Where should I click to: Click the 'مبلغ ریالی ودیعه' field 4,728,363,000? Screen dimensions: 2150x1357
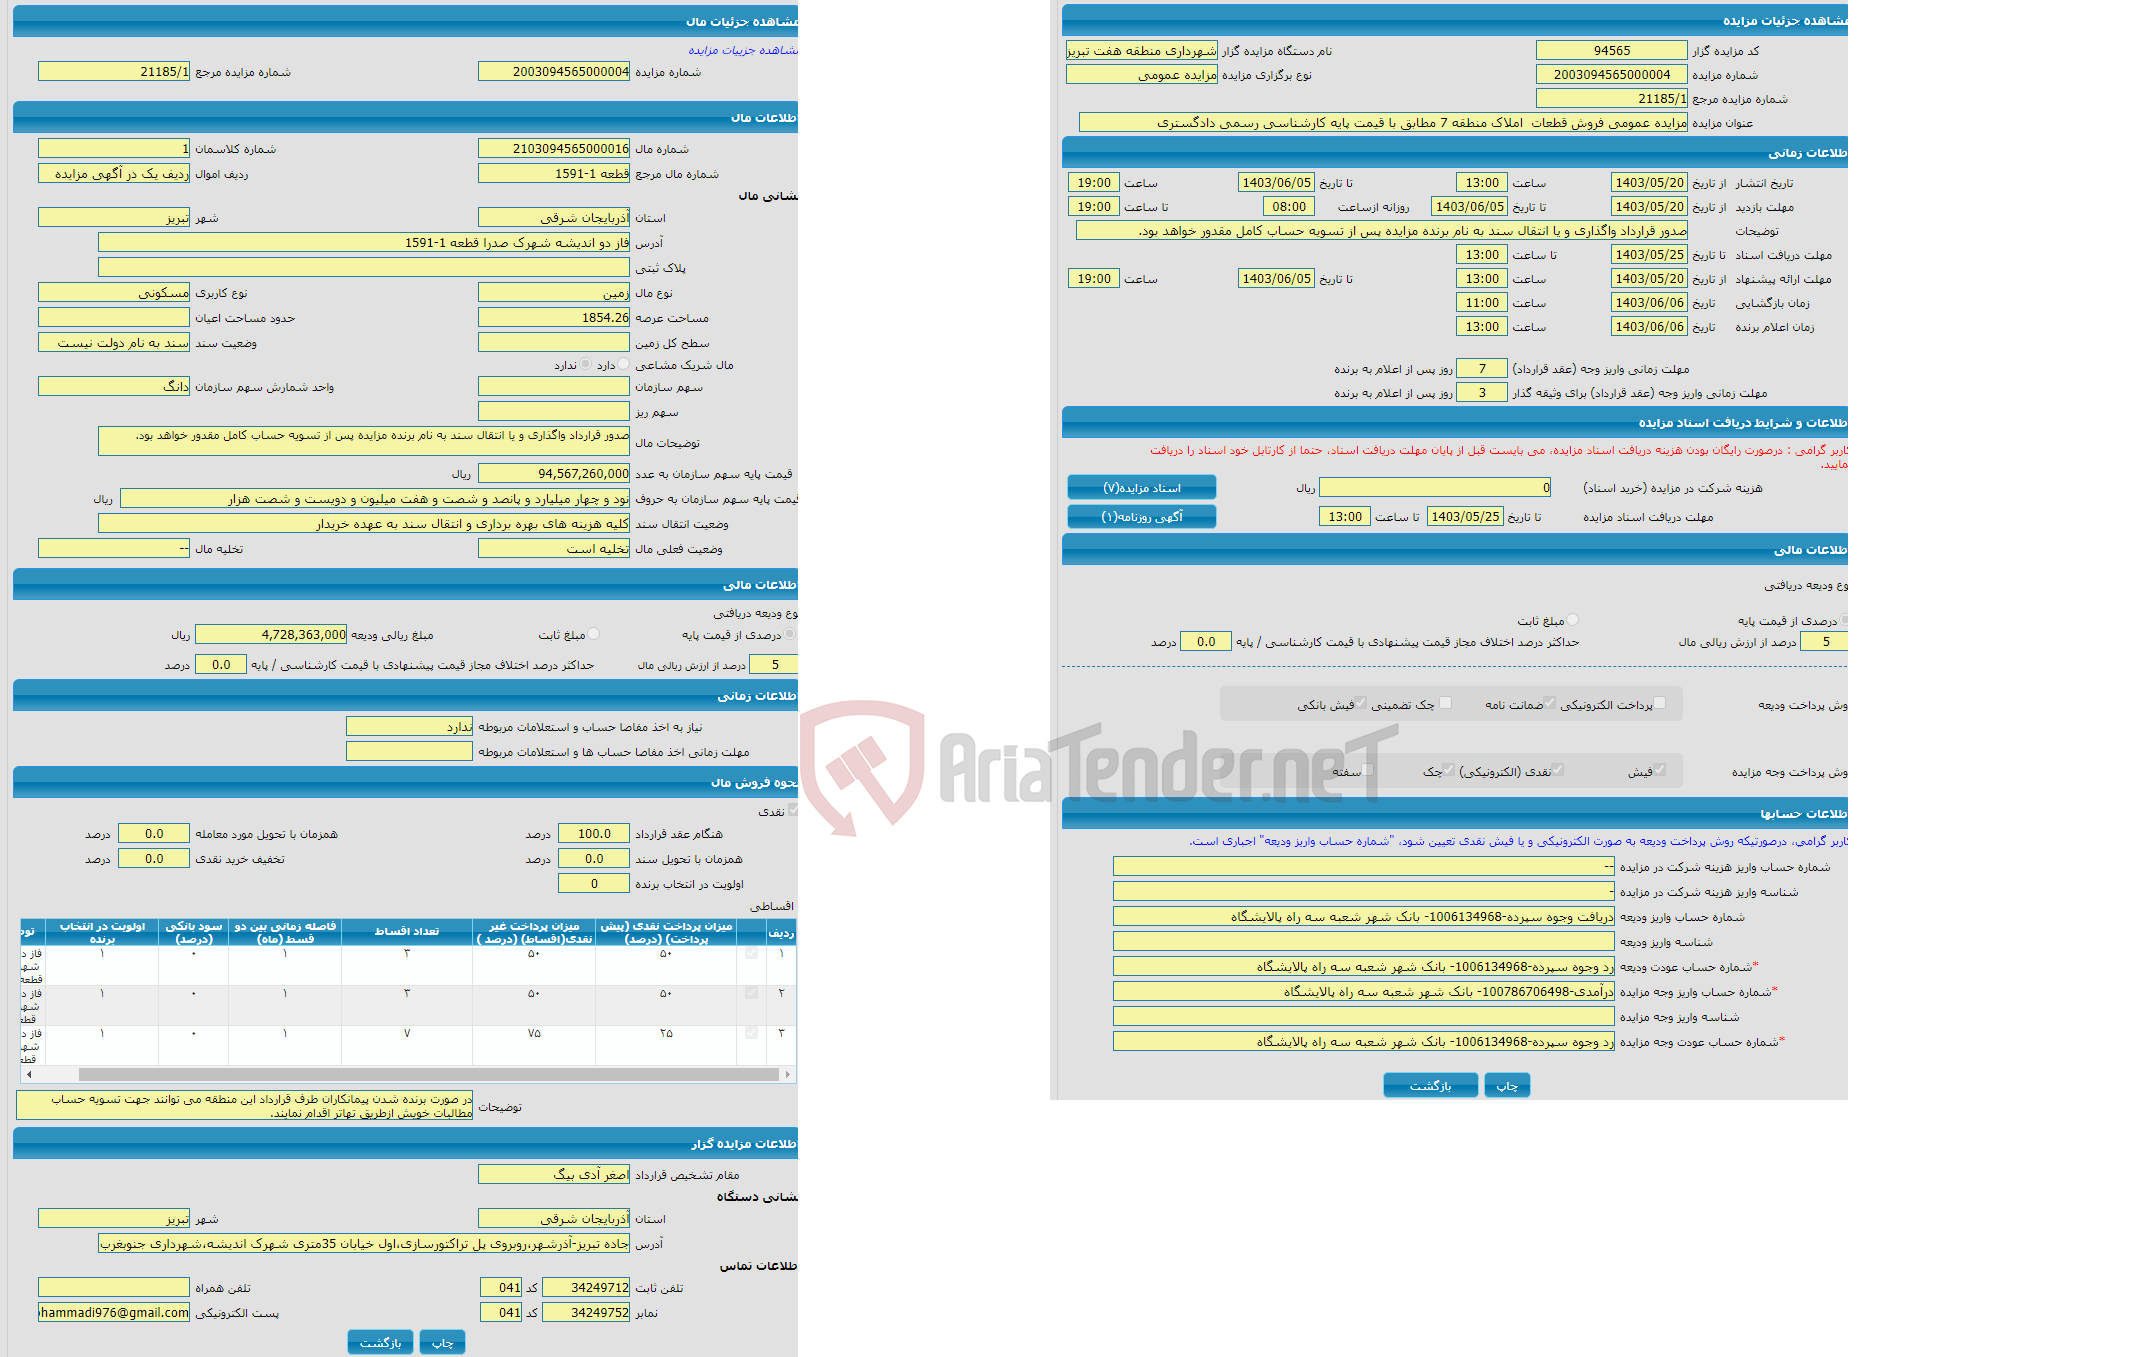pyautogui.click(x=271, y=635)
